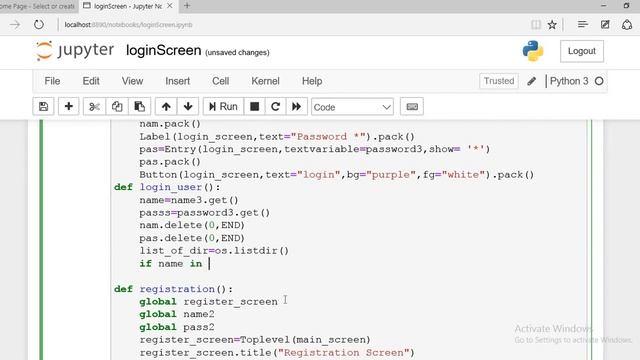Click the def registration line
This screenshot has width=640, height=360.
pos(173,289)
